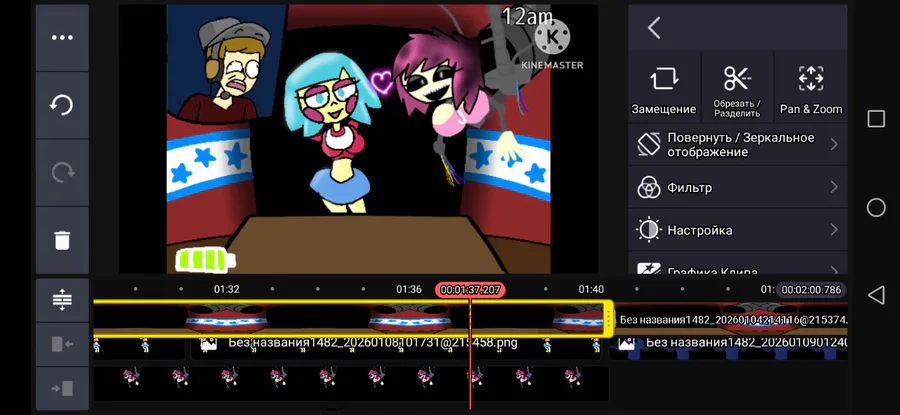The height and width of the screenshot is (415, 900).
Task: Tap the redo arrow icon
Action: tap(62, 173)
